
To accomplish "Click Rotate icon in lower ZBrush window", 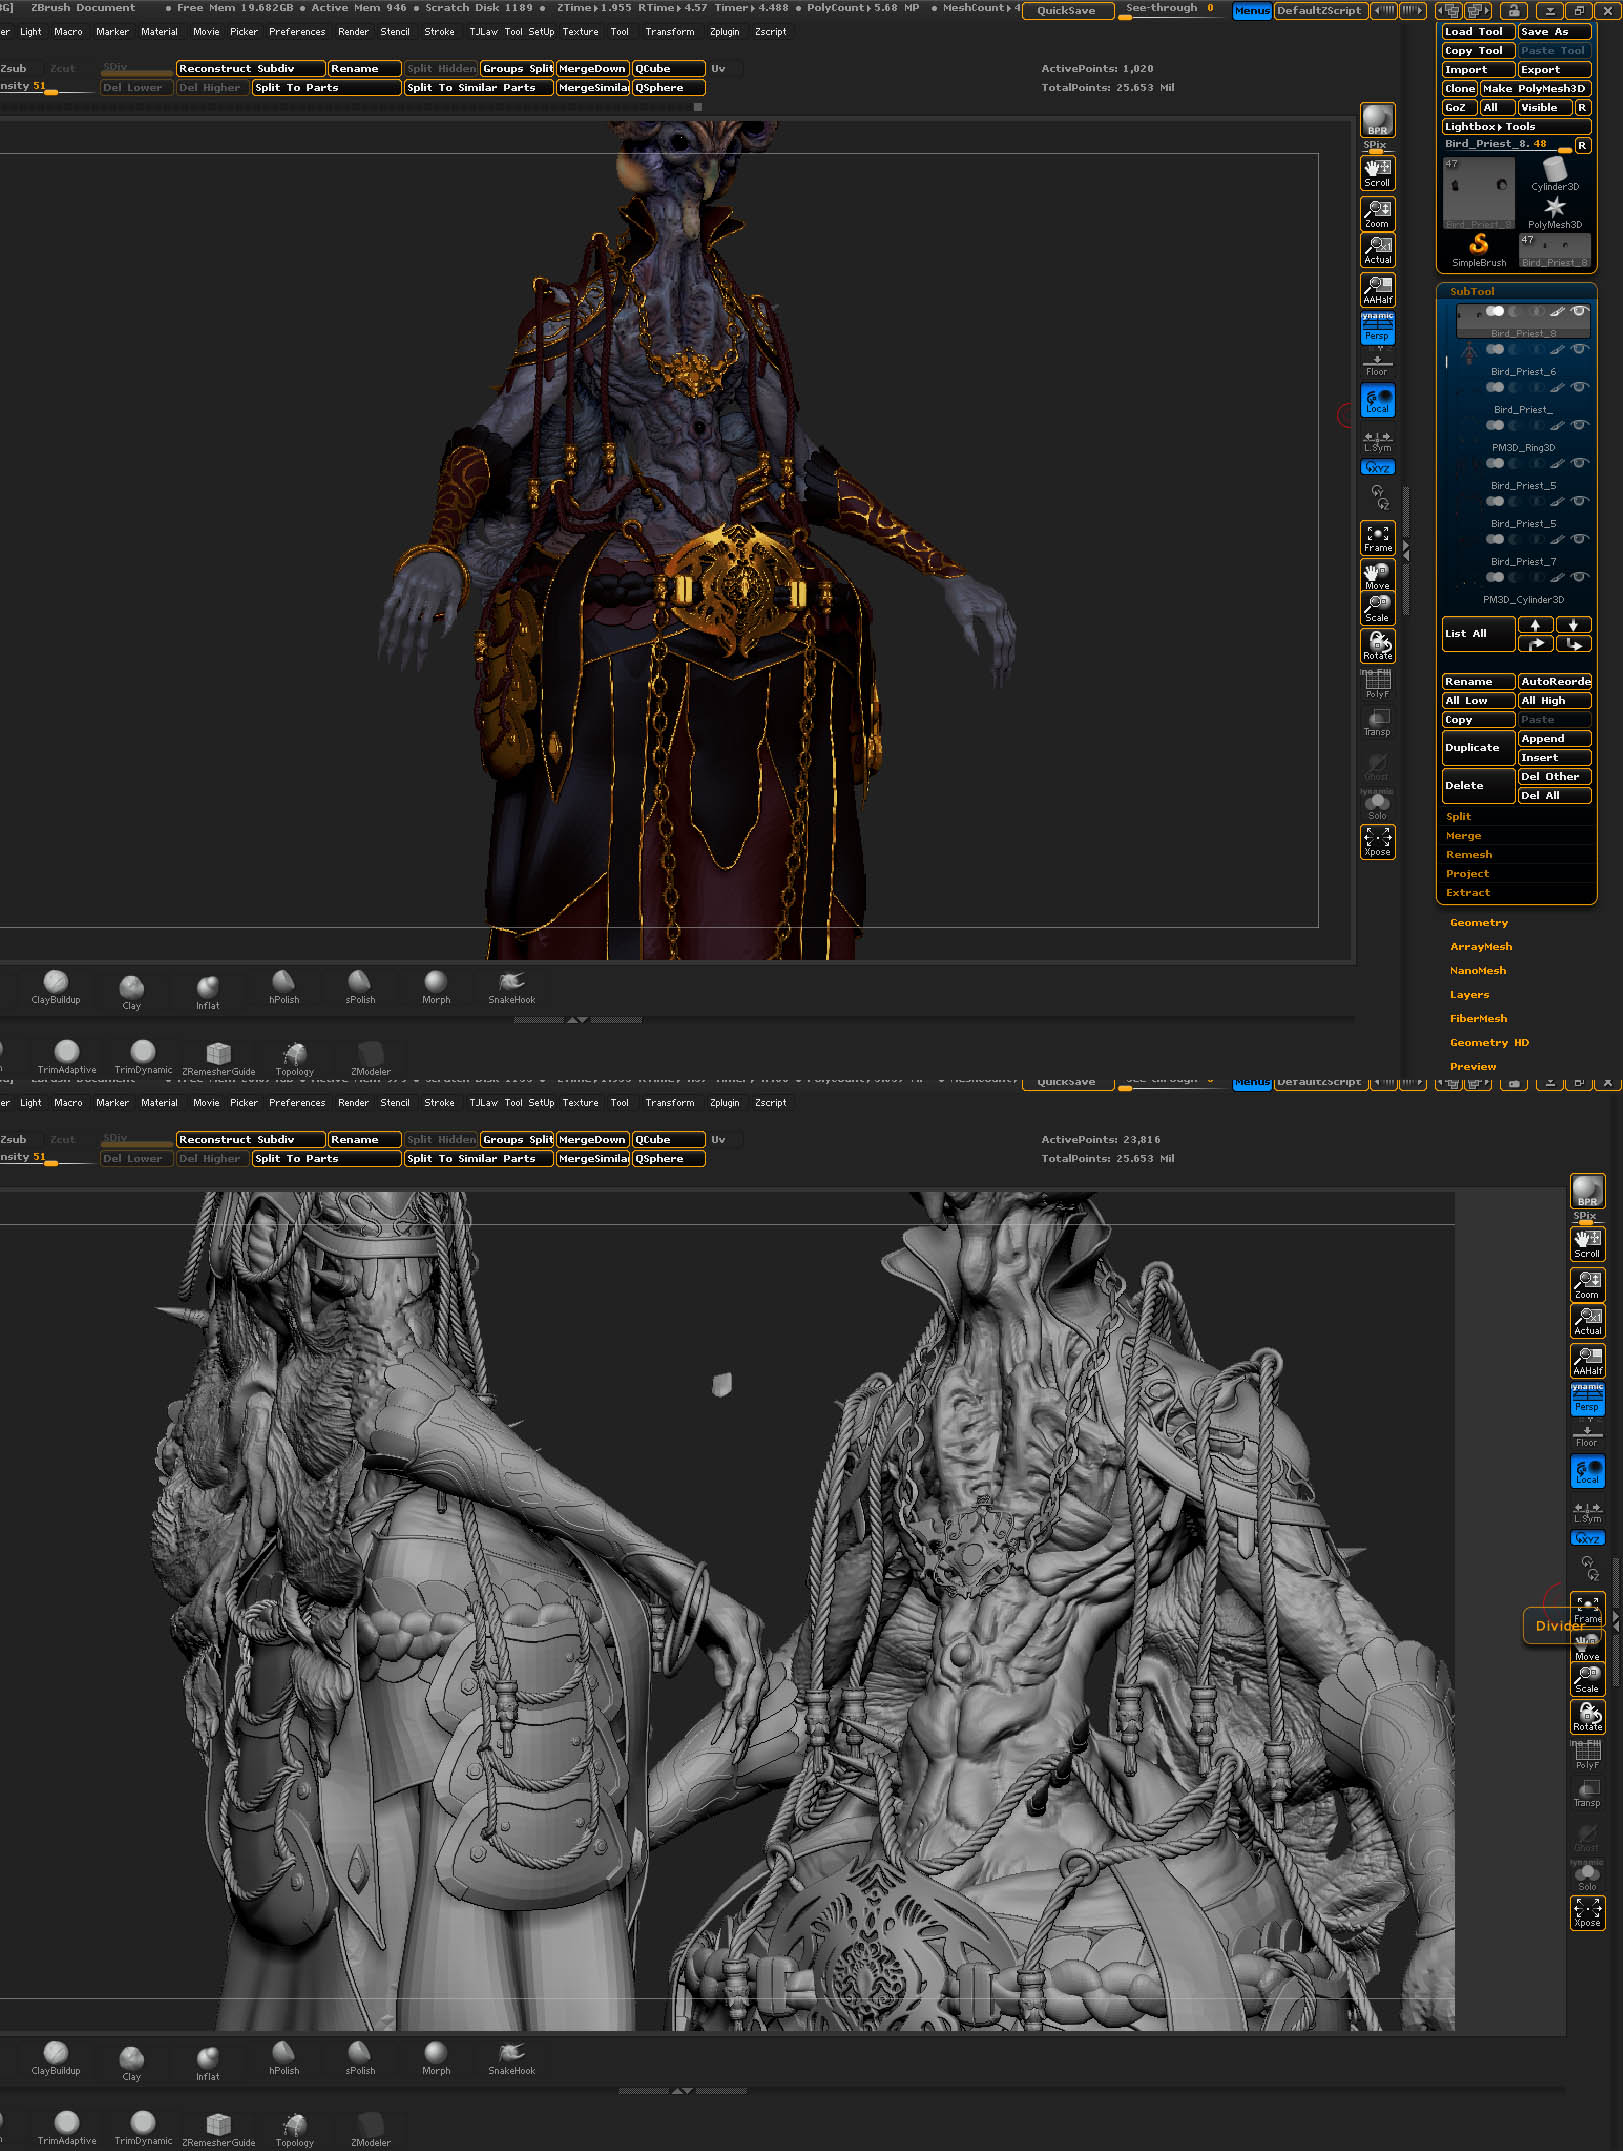I will (x=1587, y=1716).
